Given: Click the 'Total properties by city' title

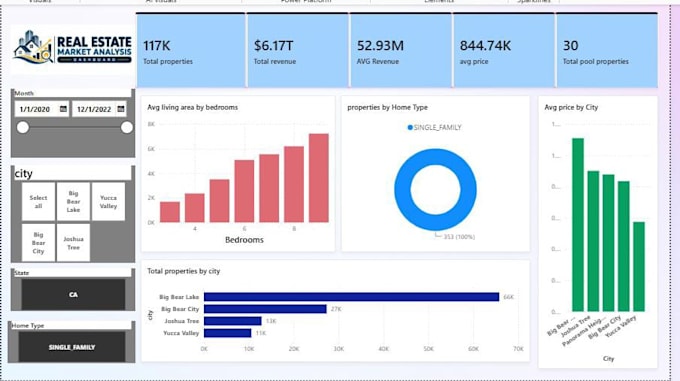Looking at the screenshot, I should pyautogui.click(x=183, y=271).
